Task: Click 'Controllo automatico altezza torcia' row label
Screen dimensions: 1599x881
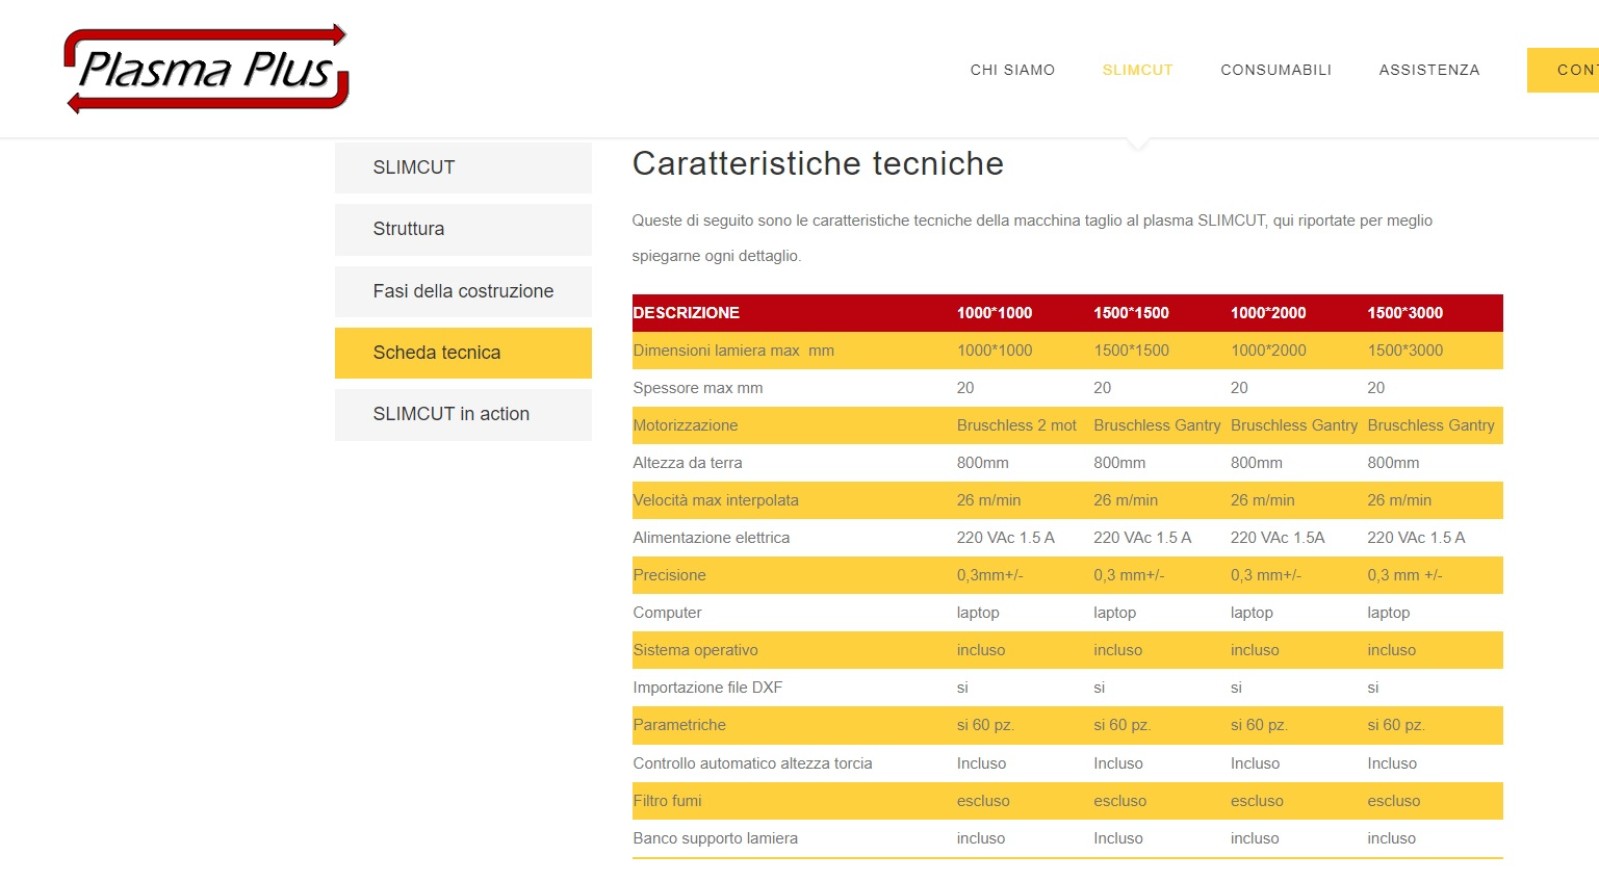Action: pos(752,764)
